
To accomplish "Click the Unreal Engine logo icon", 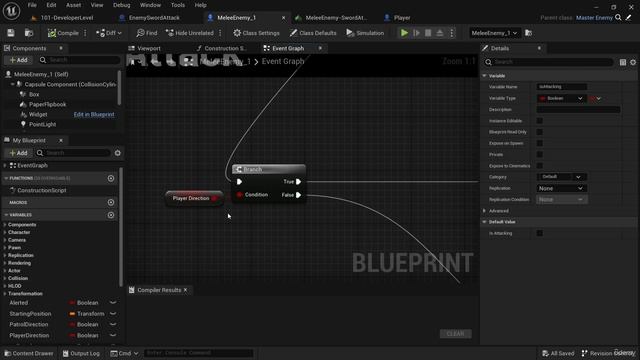I will point(11,11).
